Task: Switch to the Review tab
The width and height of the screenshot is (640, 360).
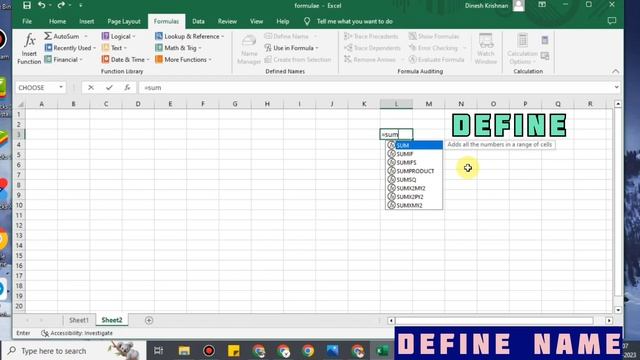Action: tap(227, 21)
